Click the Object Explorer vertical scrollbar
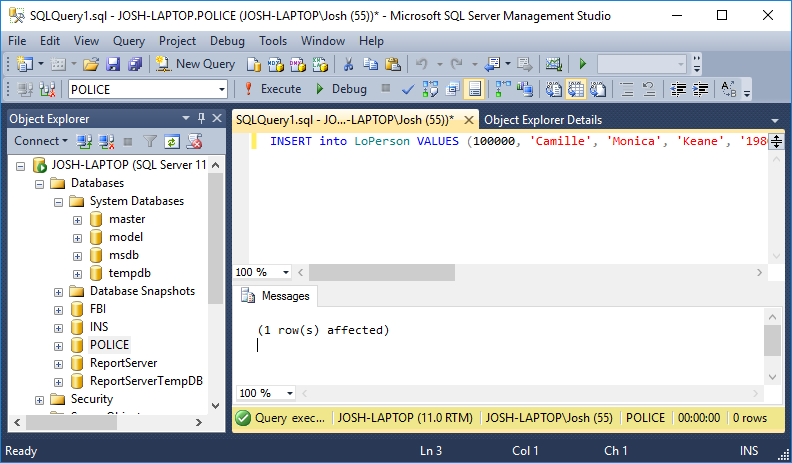The image size is (792, 463). 216,238
